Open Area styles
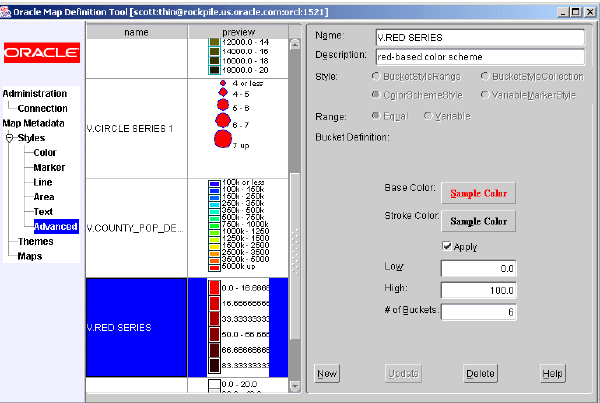Screen dimensions: 600x403 pos(44,197)
